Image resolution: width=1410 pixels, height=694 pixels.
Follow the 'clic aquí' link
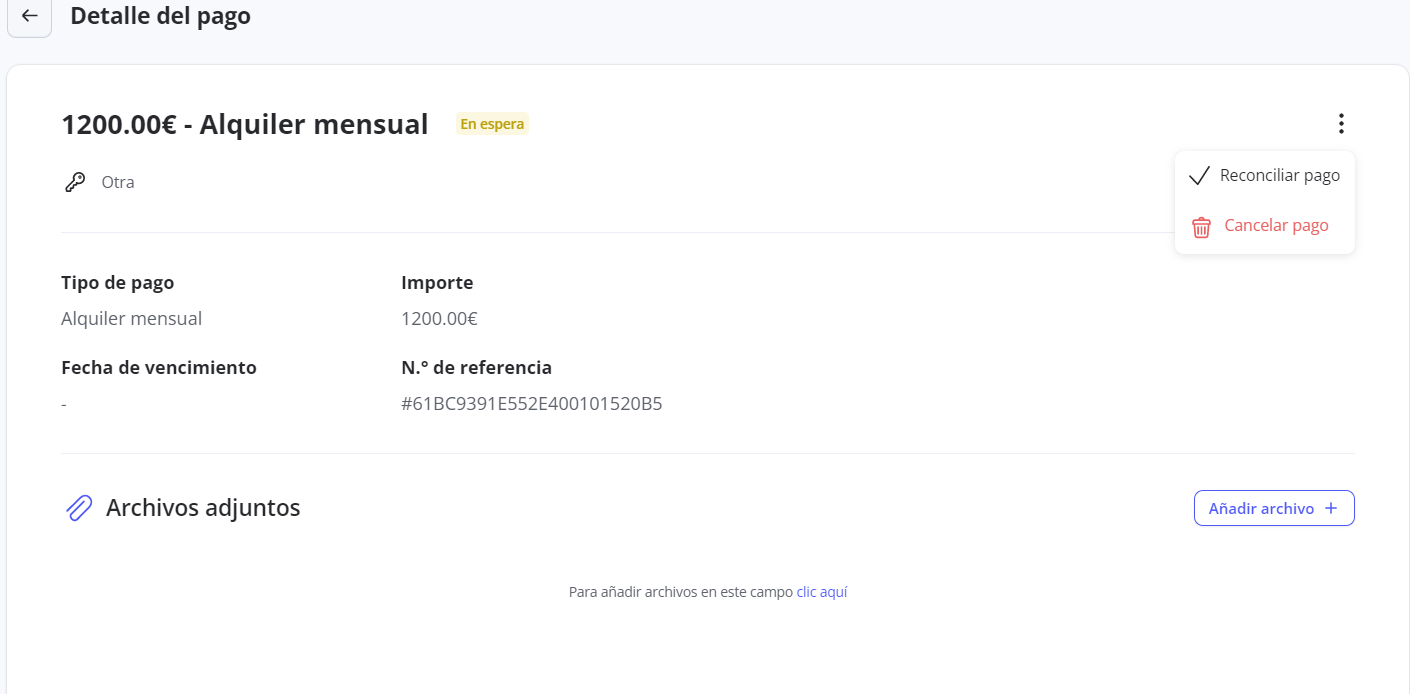(x=821, y=592)
